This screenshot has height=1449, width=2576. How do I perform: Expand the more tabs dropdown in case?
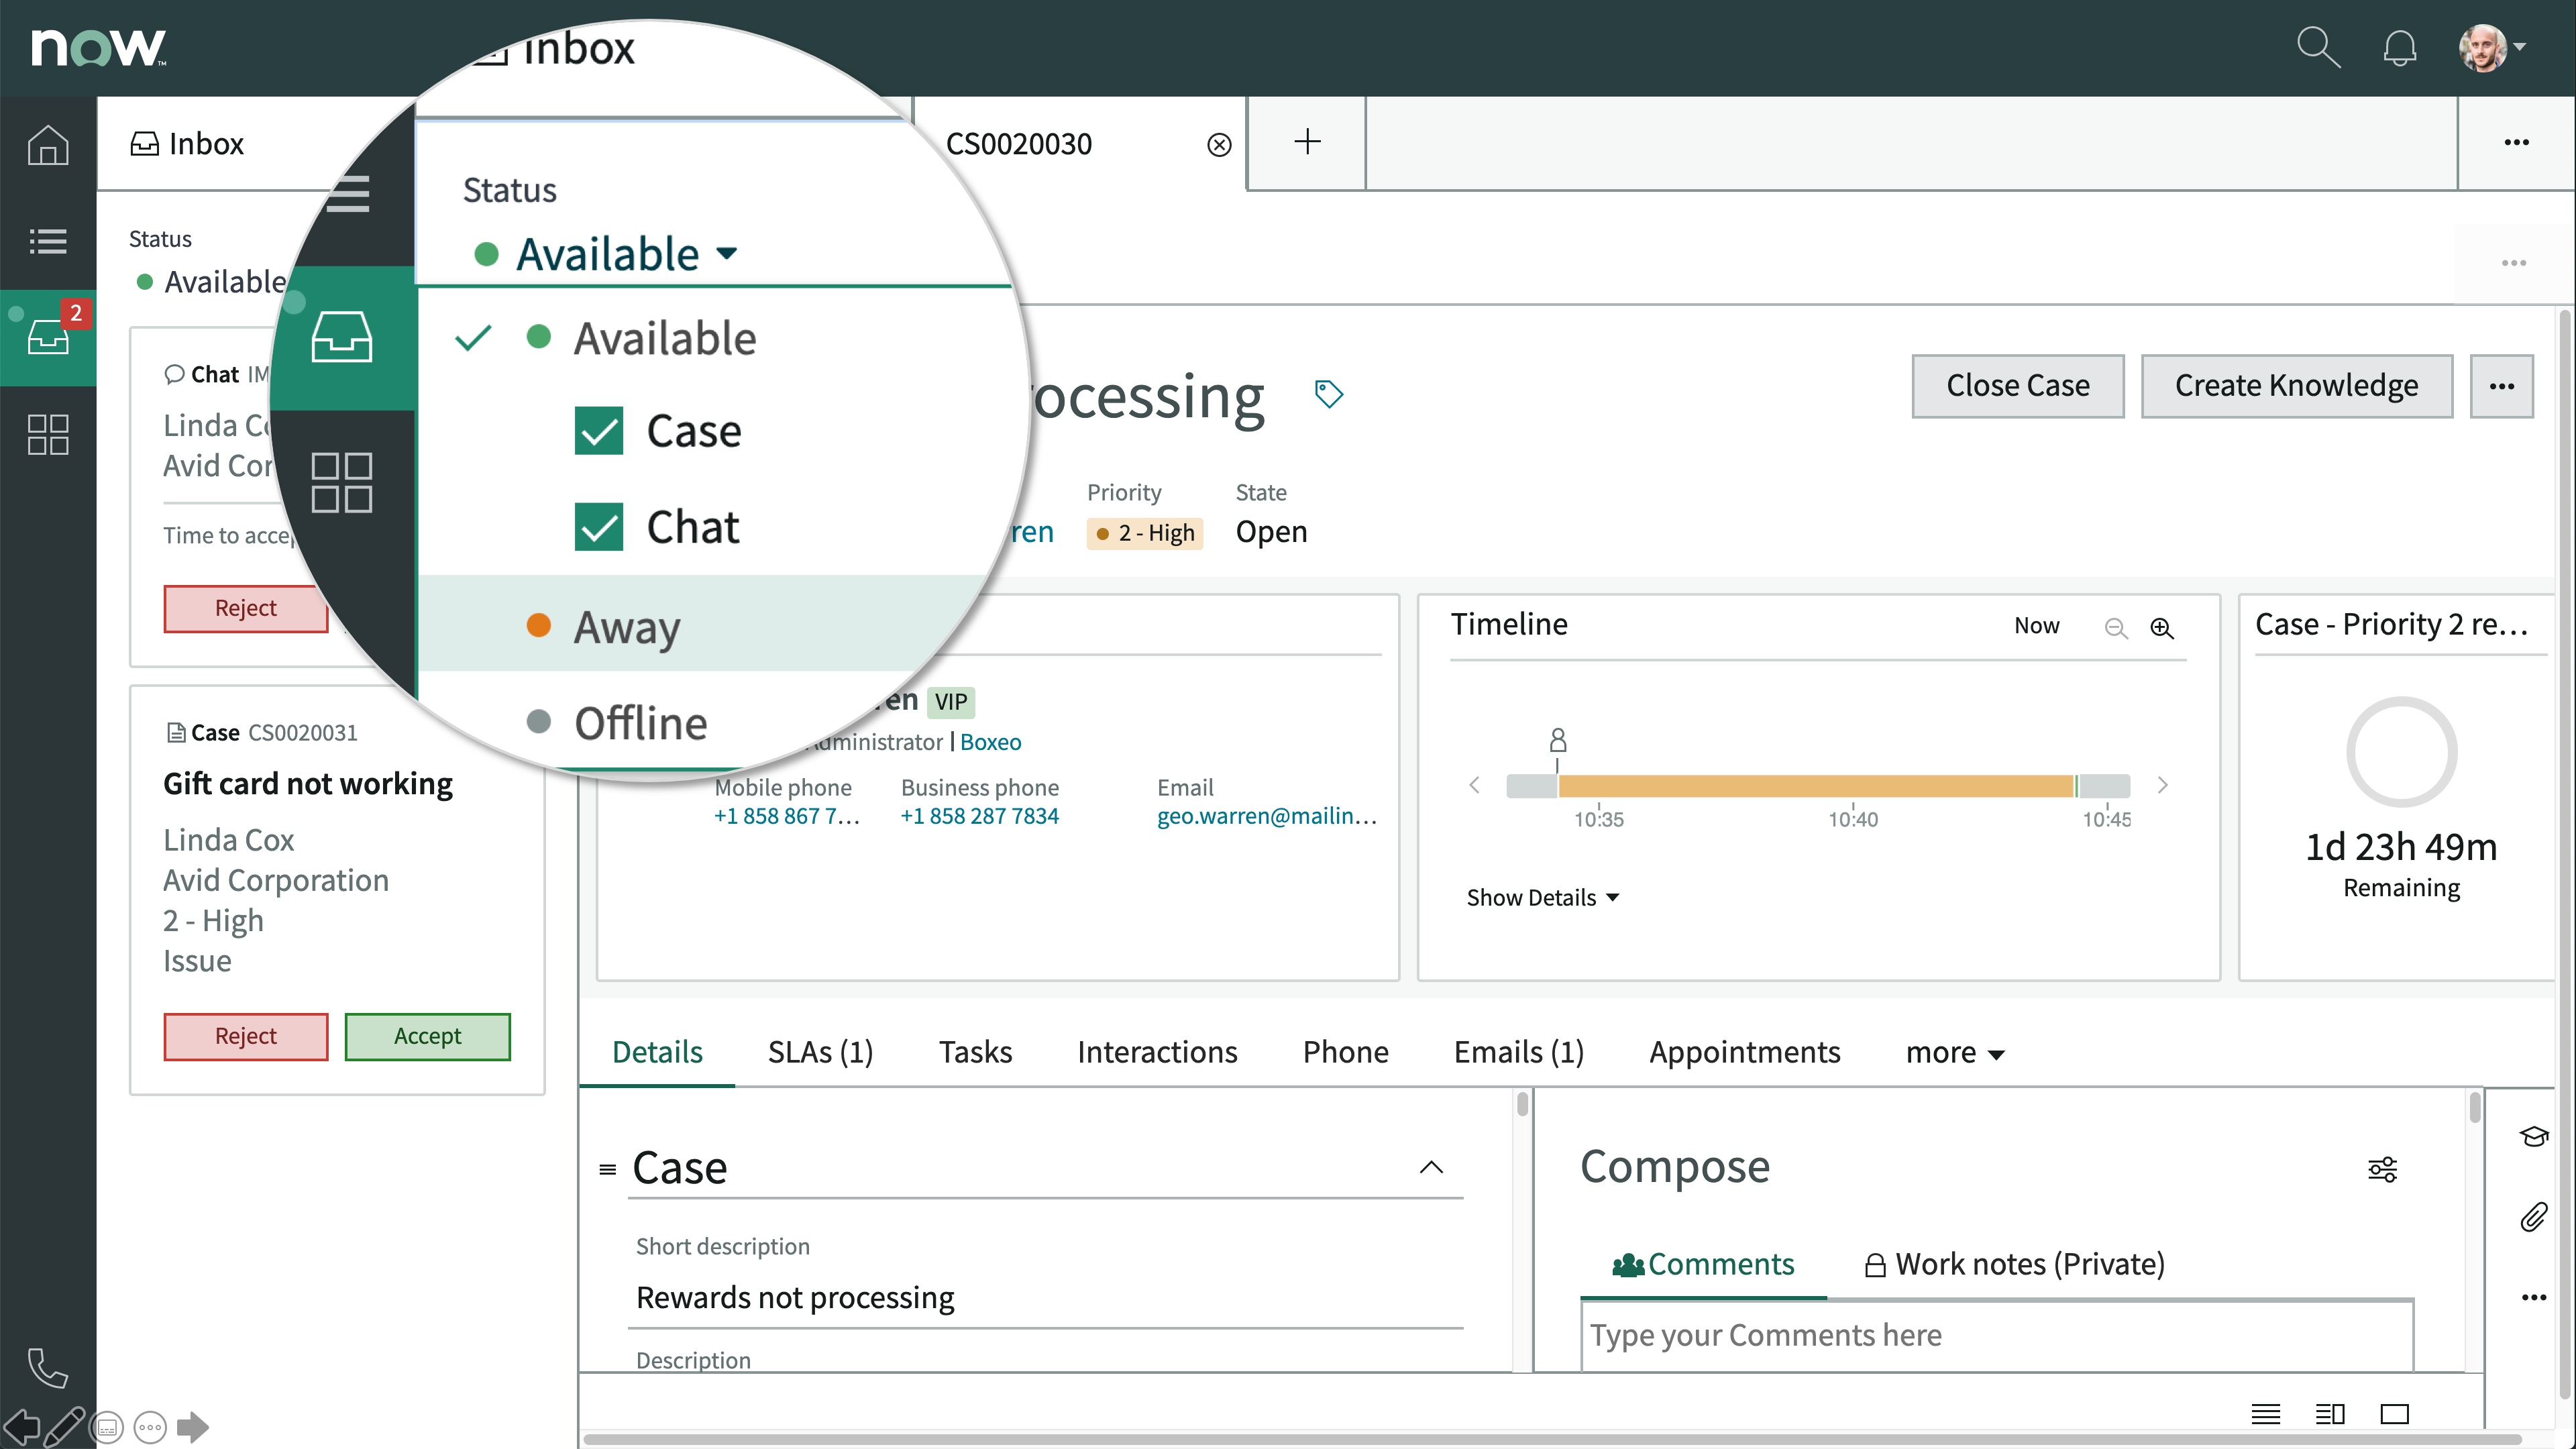(x=1953, y=1051)
